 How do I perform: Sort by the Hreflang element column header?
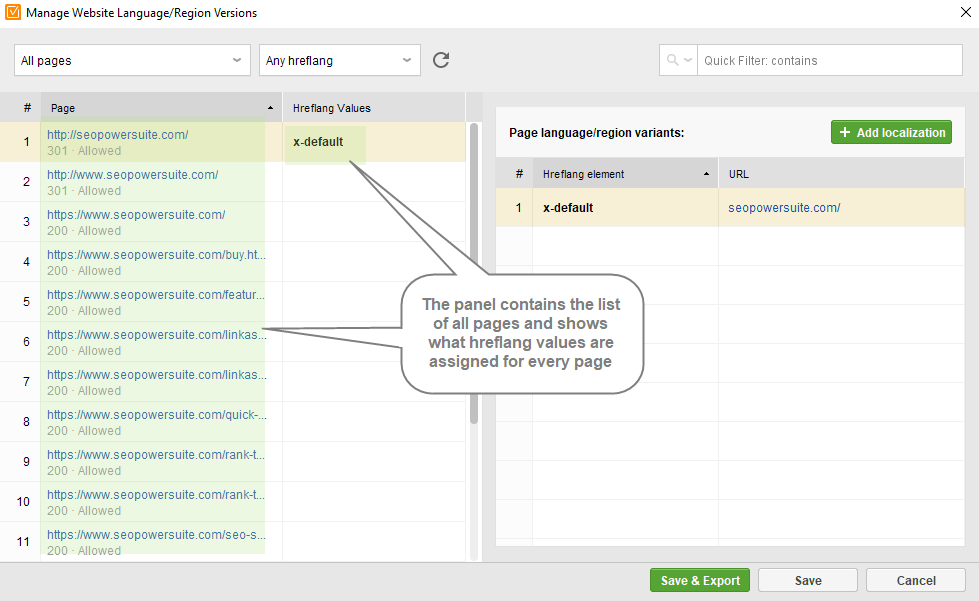point(626,174)
